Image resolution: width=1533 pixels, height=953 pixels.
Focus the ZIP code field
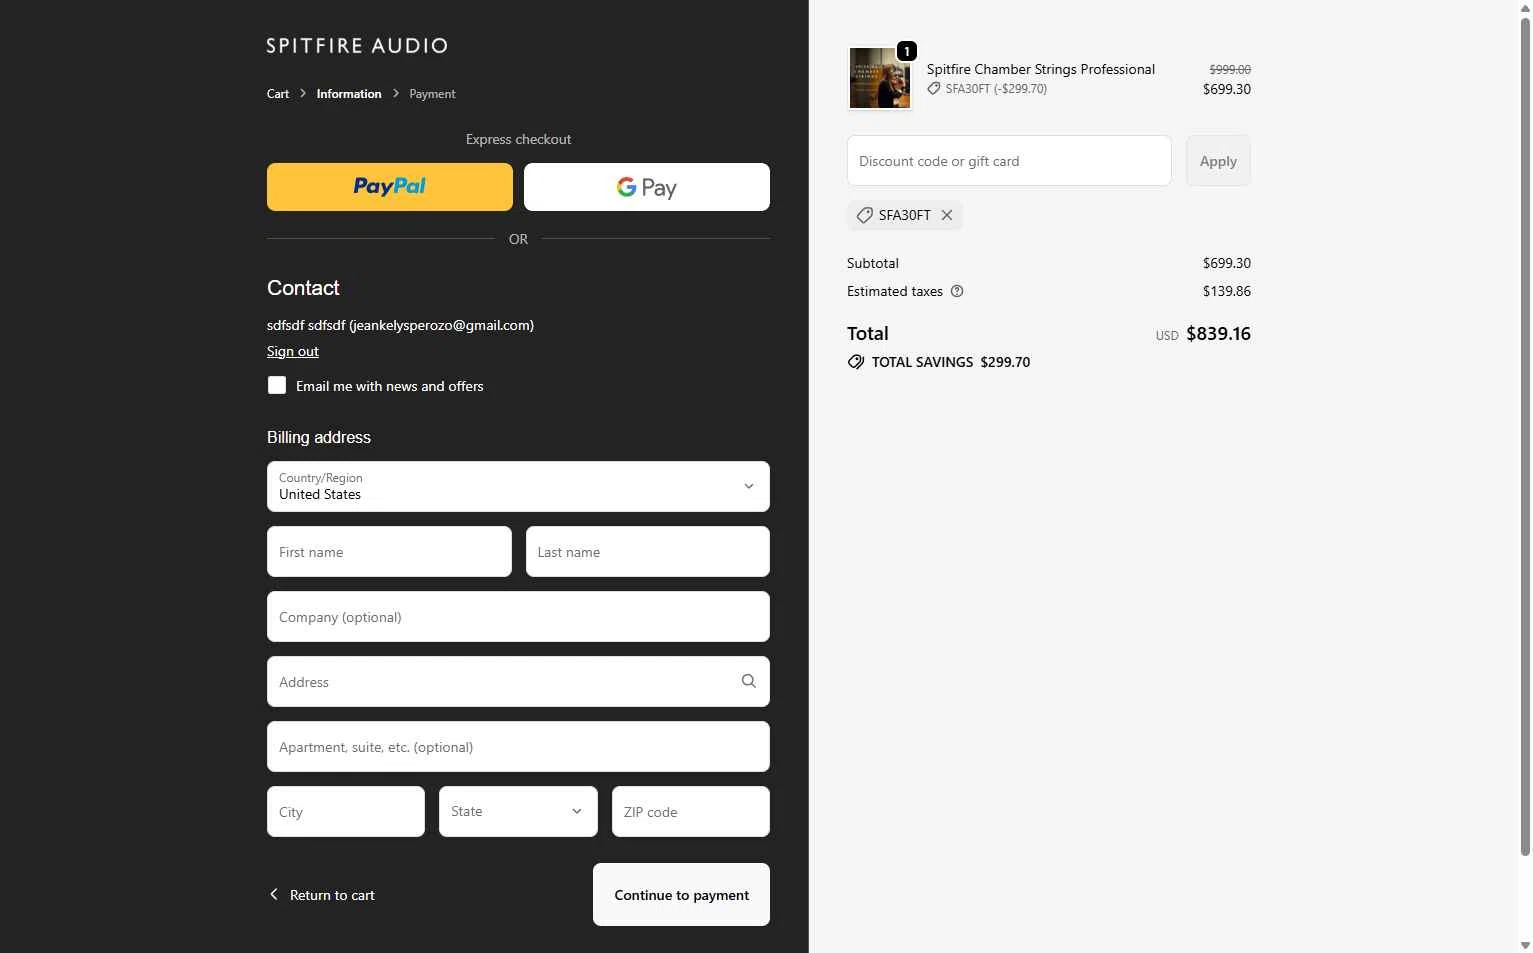pos(691,811)
